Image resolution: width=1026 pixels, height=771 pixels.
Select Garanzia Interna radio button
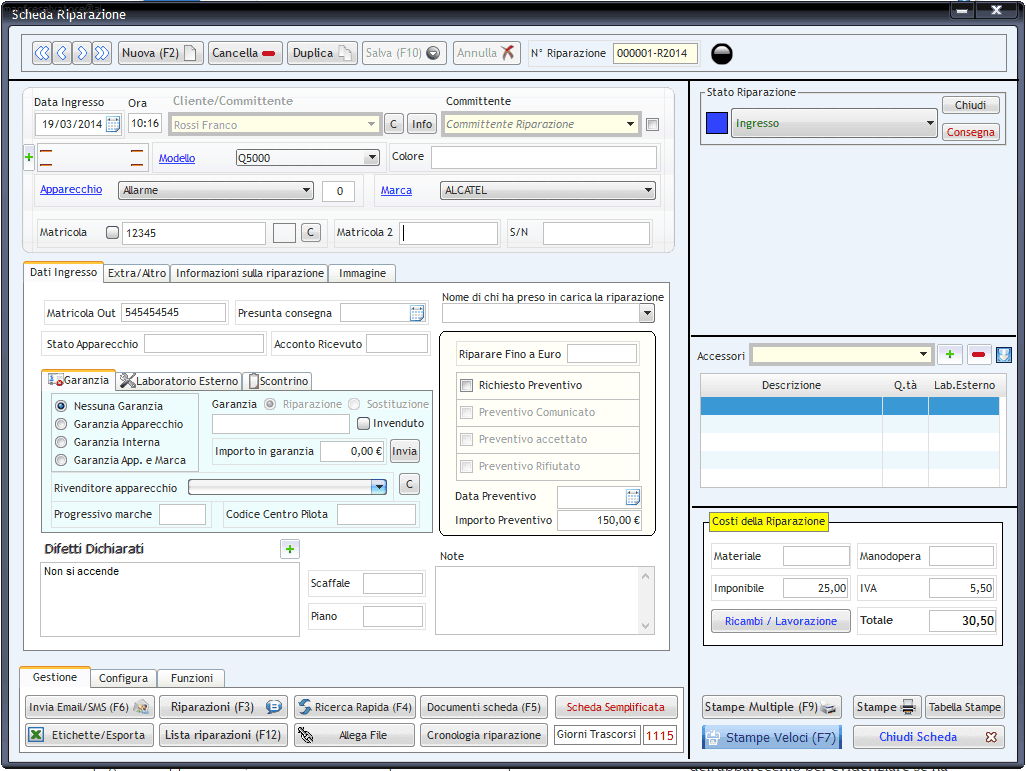pos(62,442)
